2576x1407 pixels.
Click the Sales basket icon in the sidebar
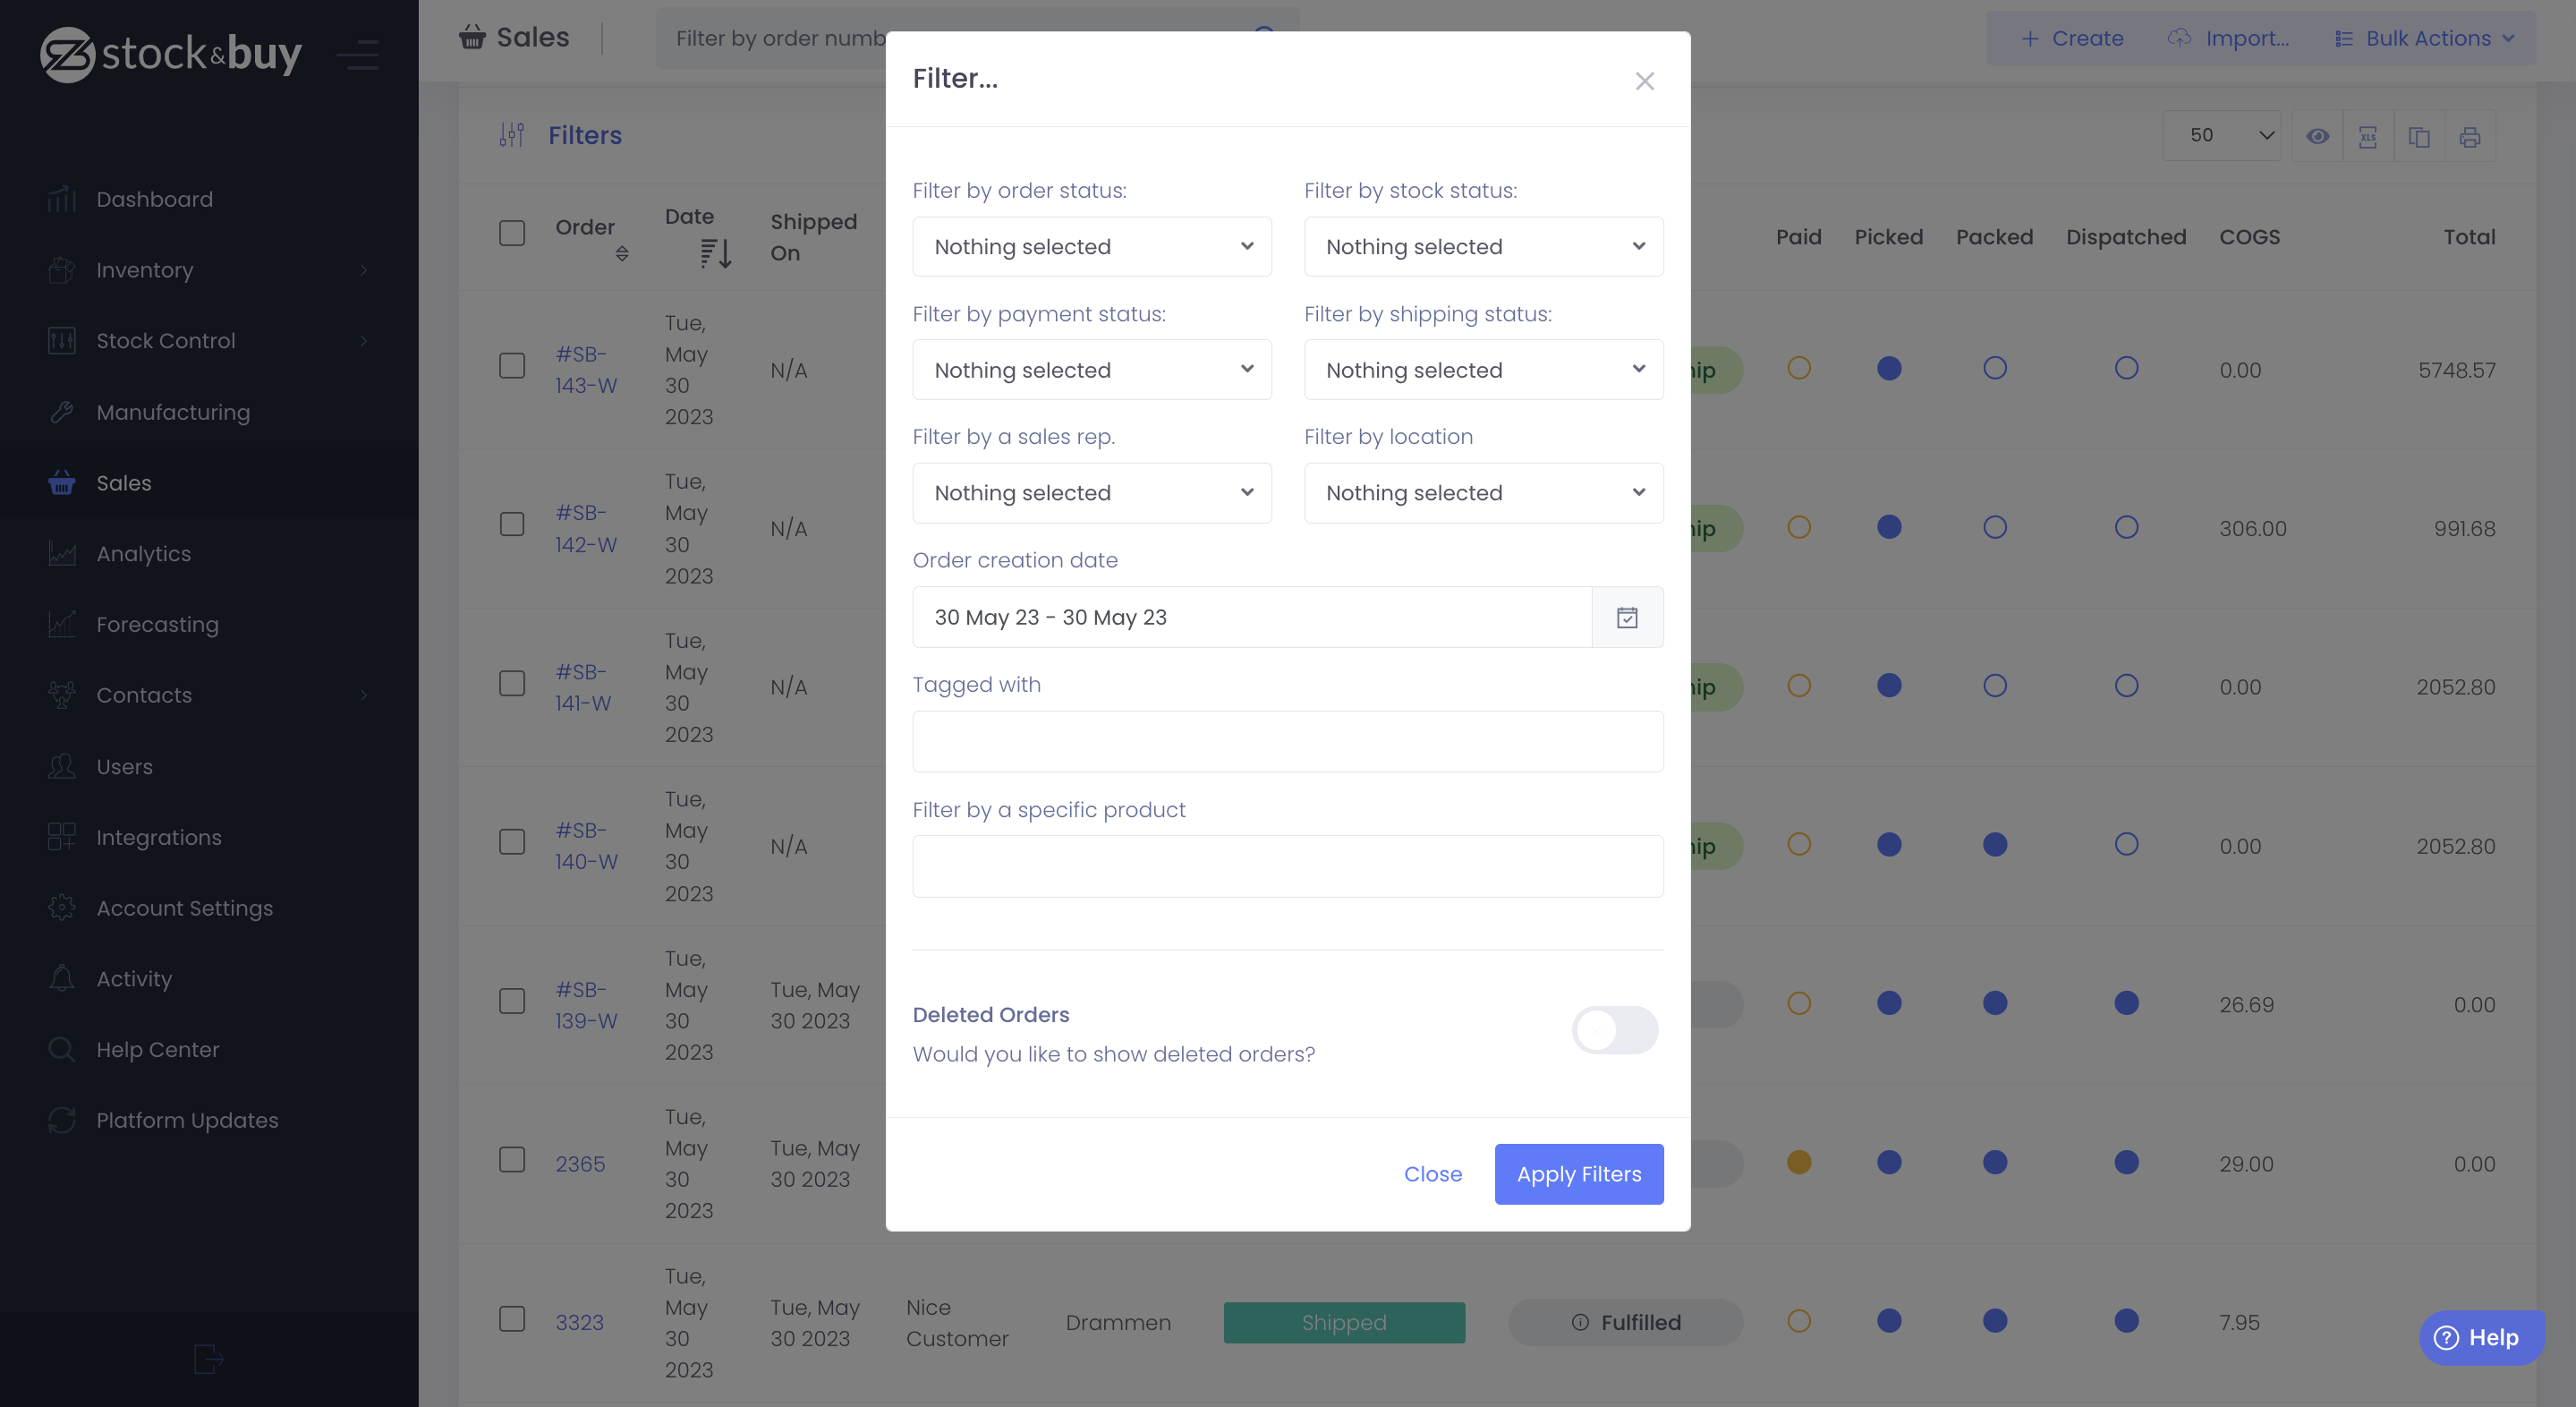pyautogui.click(x=62, y=483)
